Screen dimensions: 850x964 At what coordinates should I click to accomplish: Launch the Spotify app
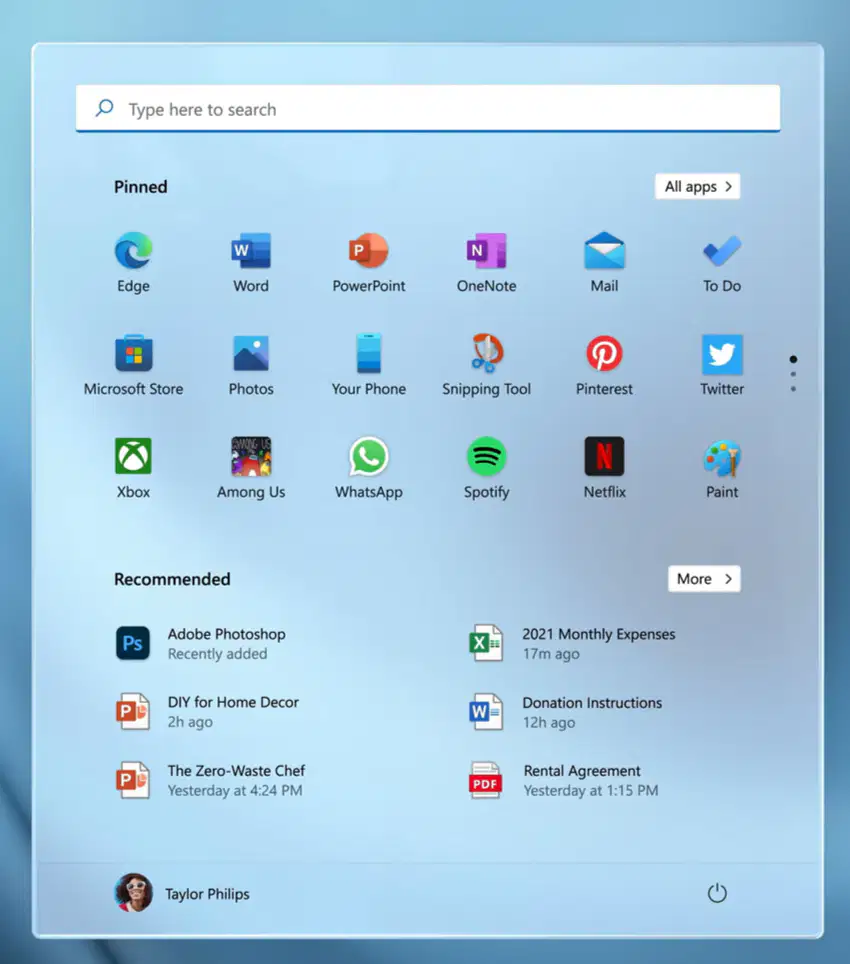[486, 468]
